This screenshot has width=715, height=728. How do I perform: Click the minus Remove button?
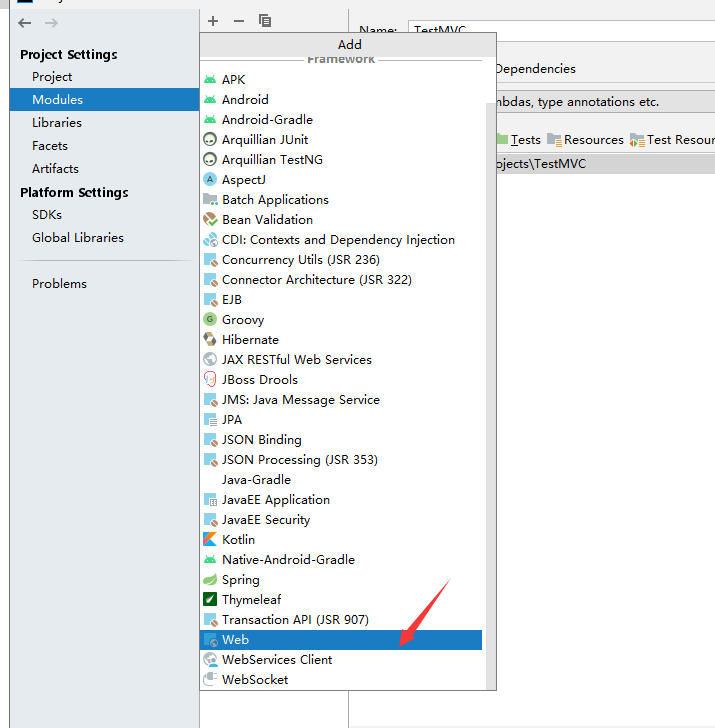(239, 21)
